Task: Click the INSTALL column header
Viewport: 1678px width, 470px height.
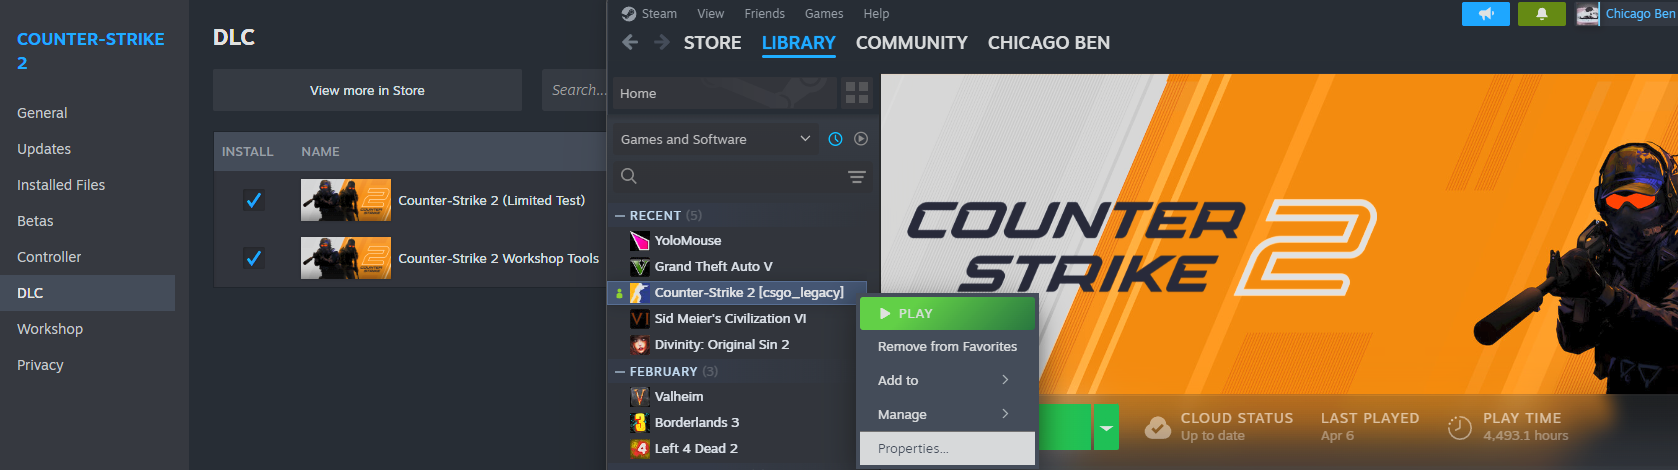Action: coord(247,152)
